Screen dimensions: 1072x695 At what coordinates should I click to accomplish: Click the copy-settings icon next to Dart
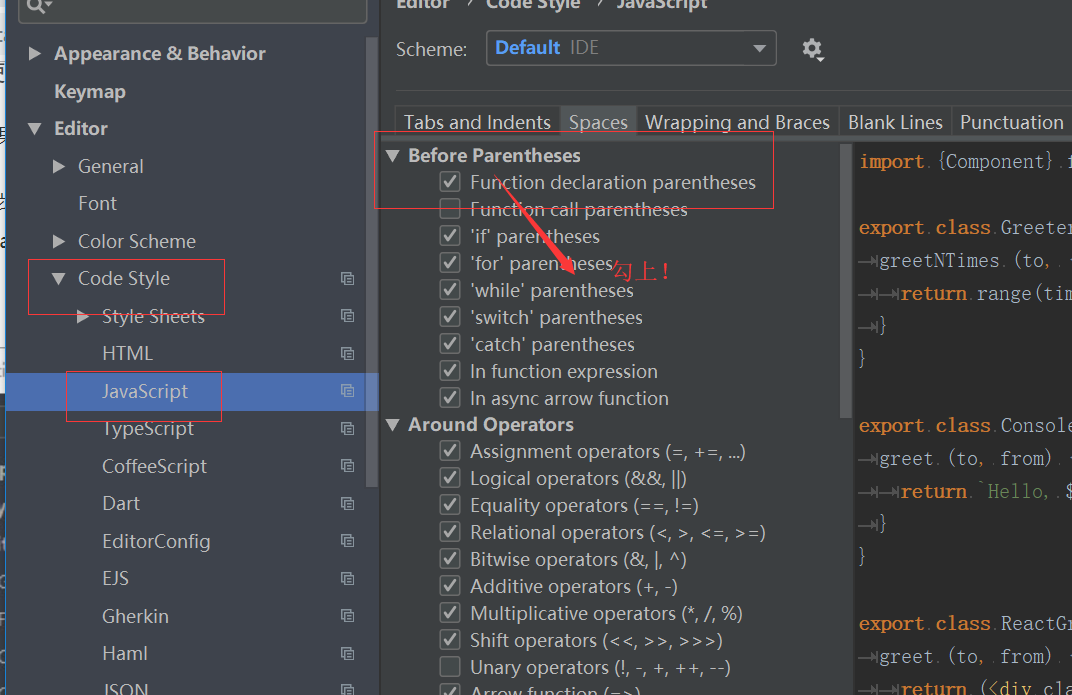pos(347,503)
